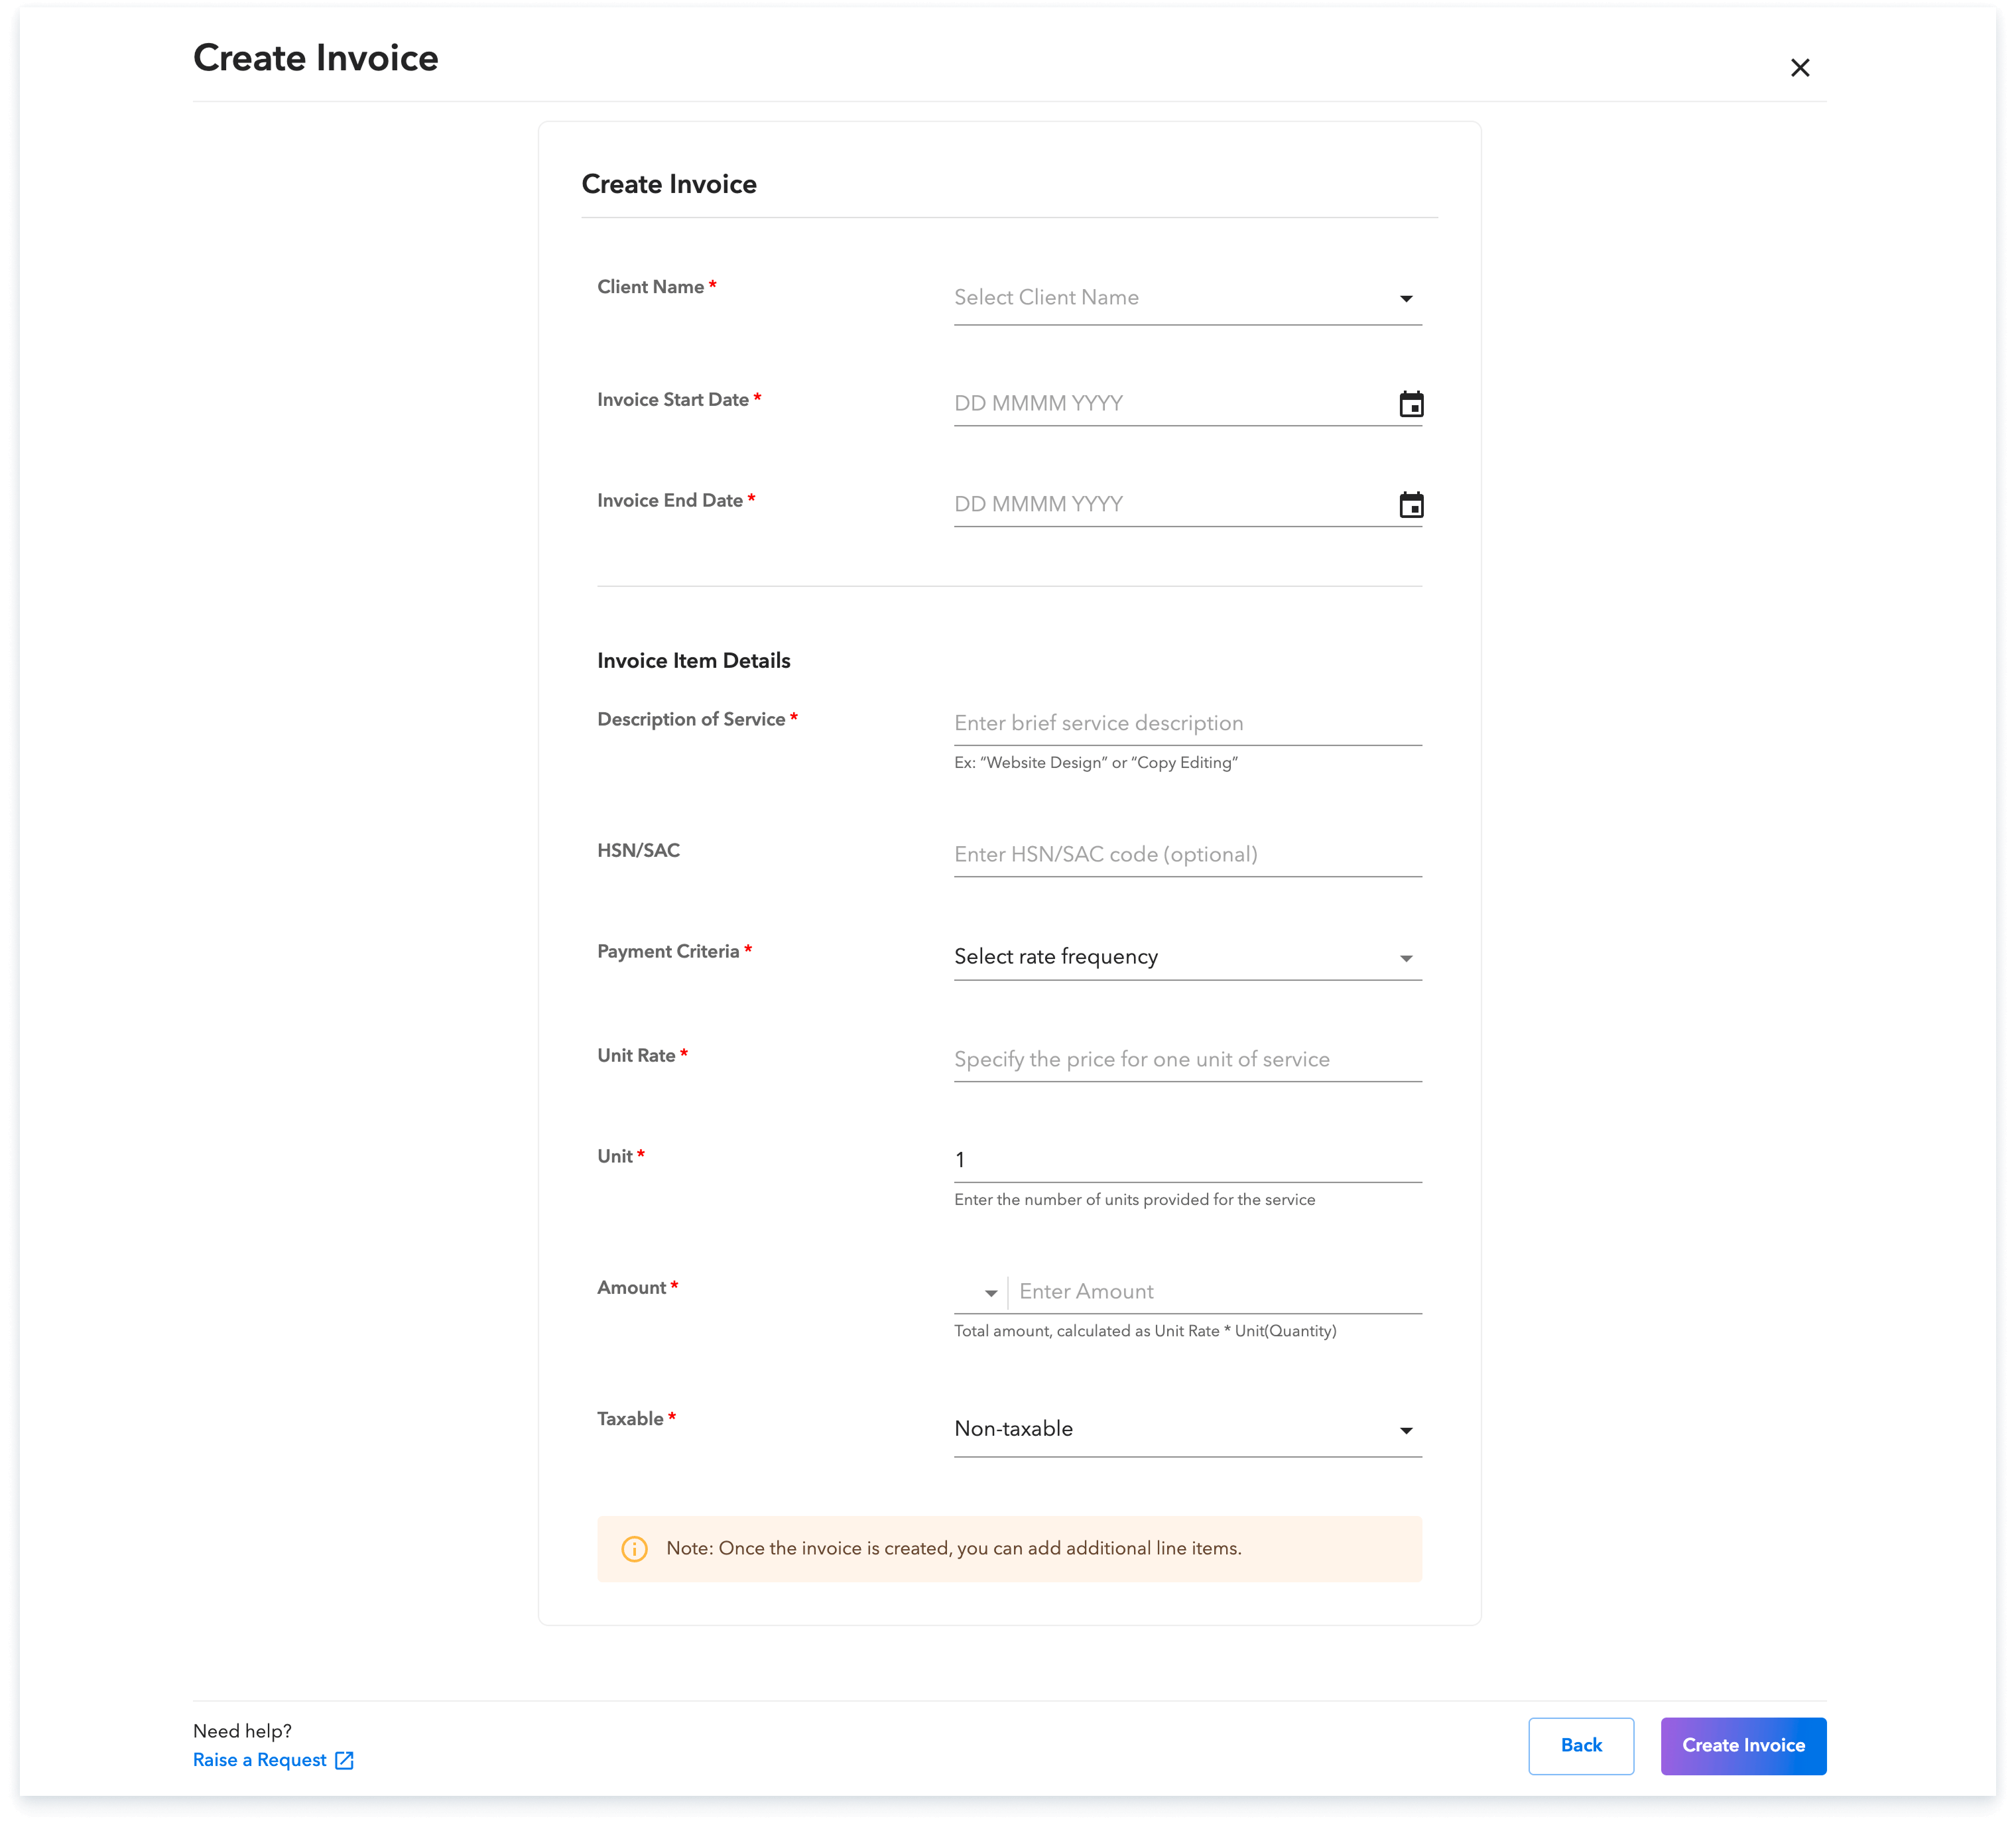Open the Invoice End Date calendar picker

(x=1411, y=505)
